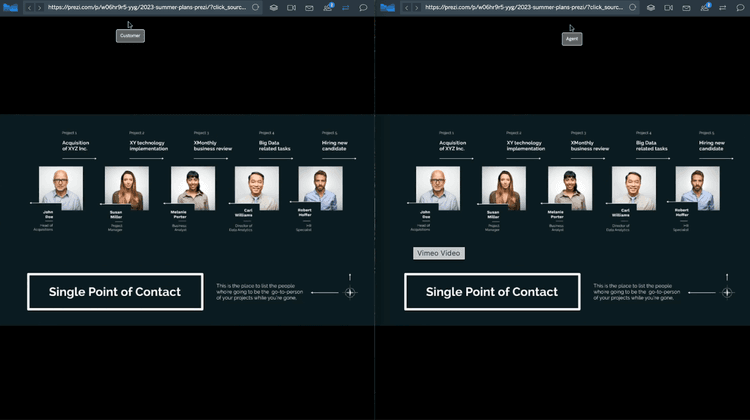Click the swap arrows icon in Agent toolbar
The height and width of the screenshot is (420, 750).
point(722,7)
